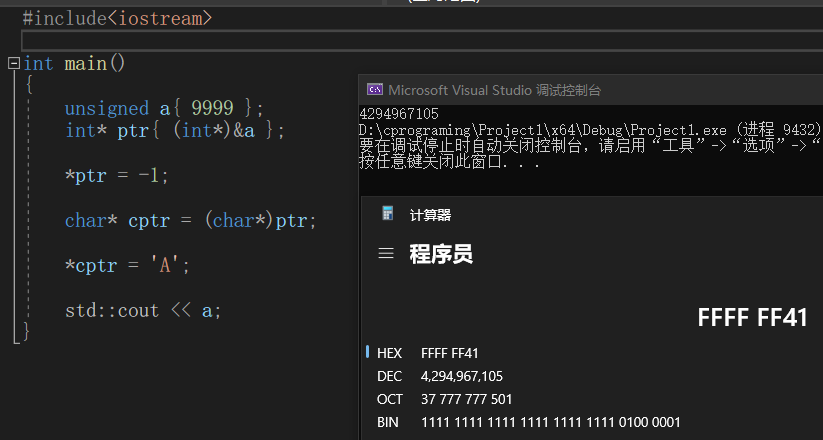This screenshot has height=440, width=823.
Task: Click the line "*cptr = 'A';"
Action: [x=127, y=265]
